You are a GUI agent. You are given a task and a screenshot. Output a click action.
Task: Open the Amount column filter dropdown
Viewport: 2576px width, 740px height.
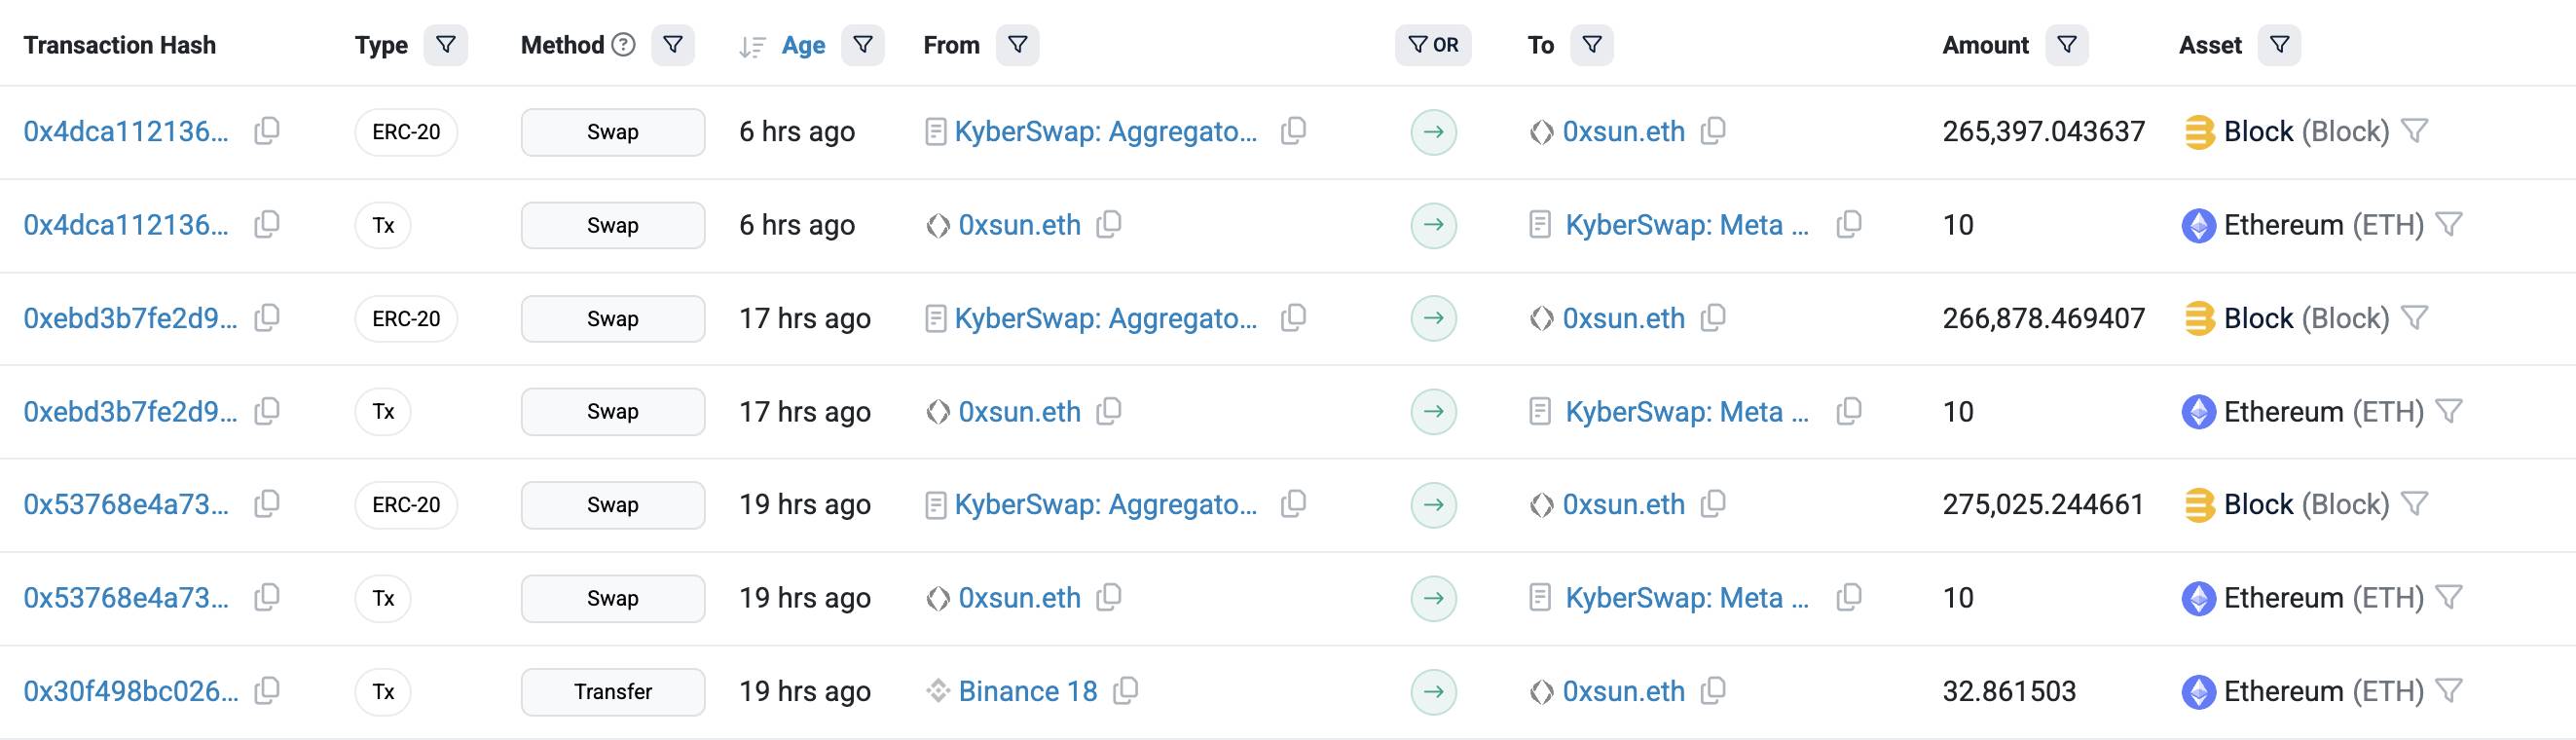2067,45
